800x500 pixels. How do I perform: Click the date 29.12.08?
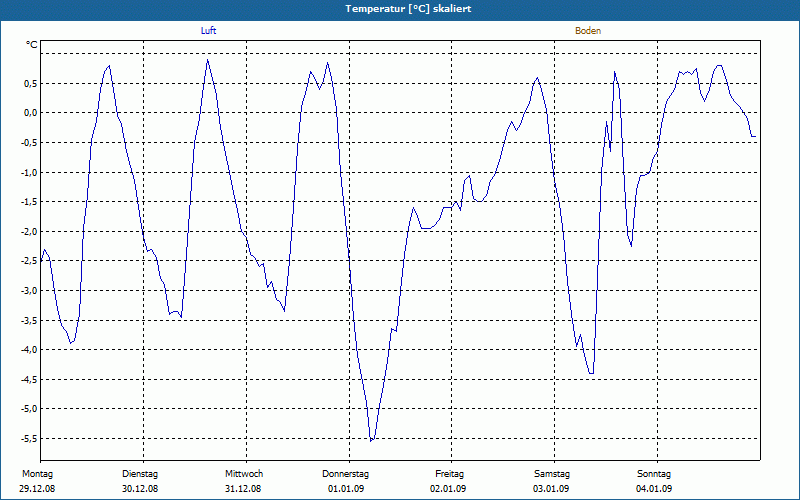pos(37,489)
